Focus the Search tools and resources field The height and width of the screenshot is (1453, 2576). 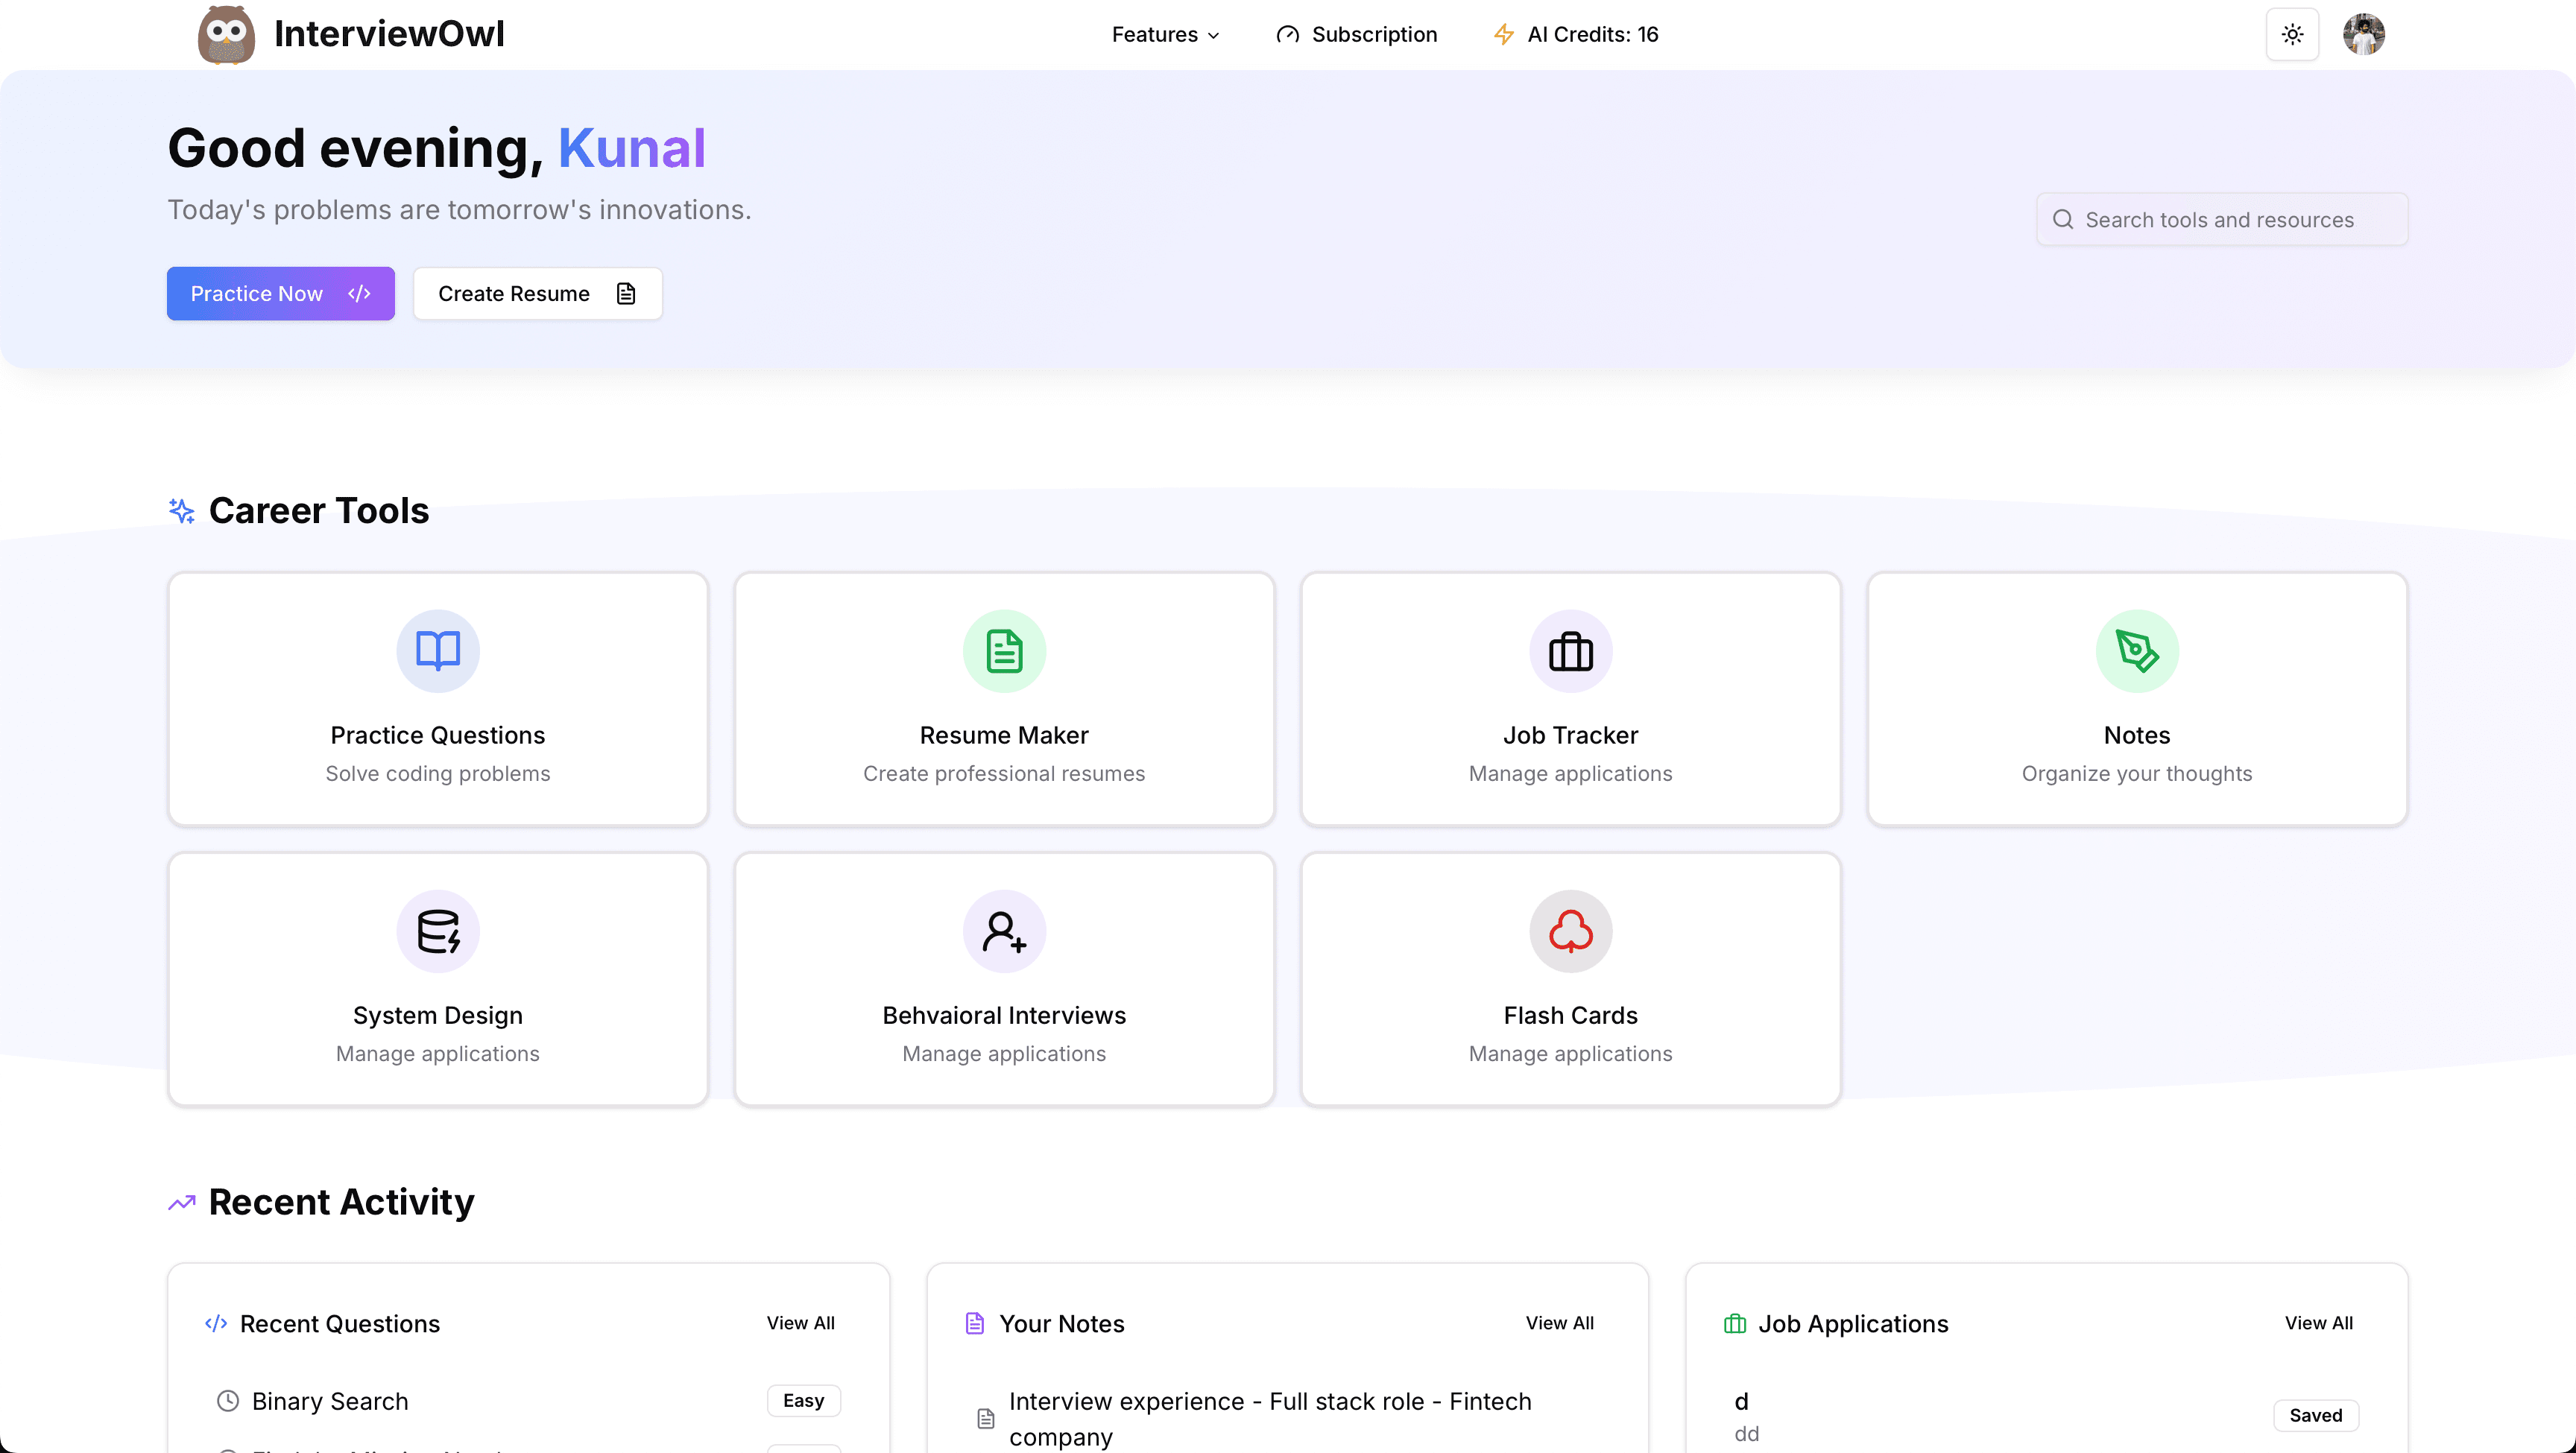click(x=2222, y=219)
